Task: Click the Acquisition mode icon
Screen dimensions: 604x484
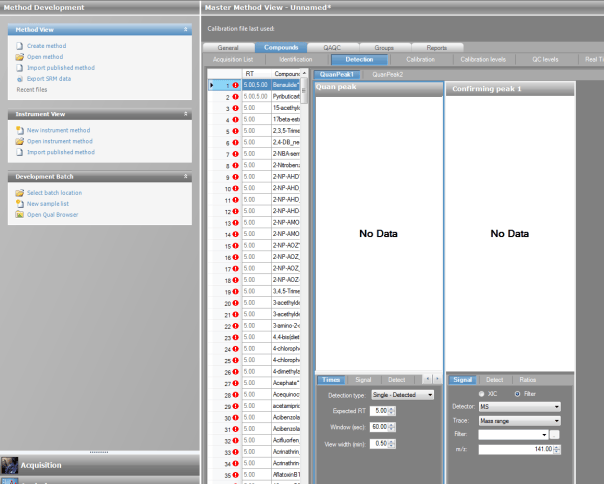Action: (x=10, y=465)
